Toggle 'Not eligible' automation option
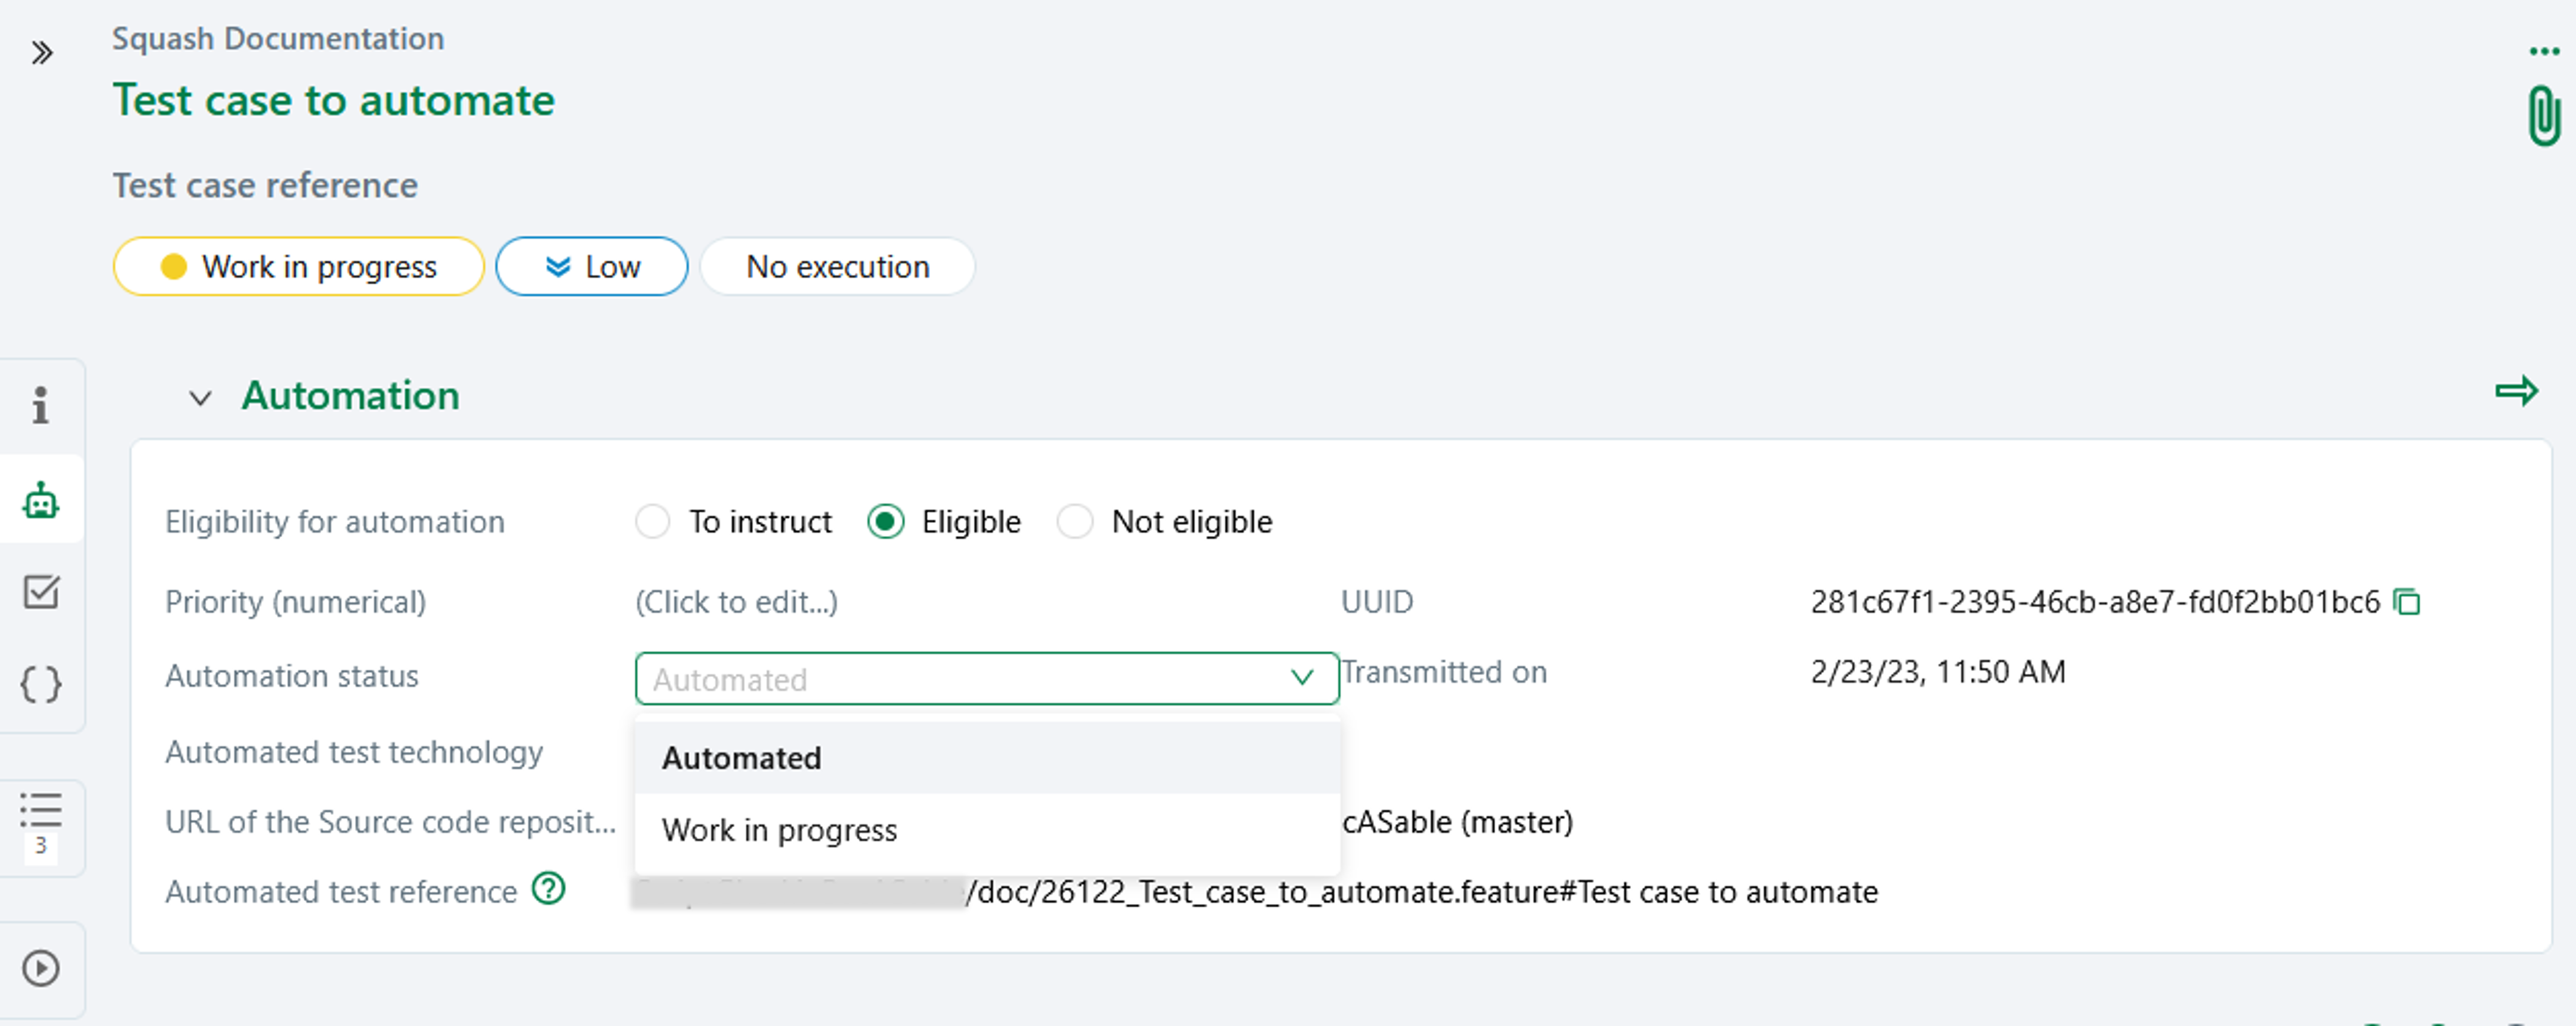The width and height of the screenshot is (2576, 1026). tap(1076, 523)
